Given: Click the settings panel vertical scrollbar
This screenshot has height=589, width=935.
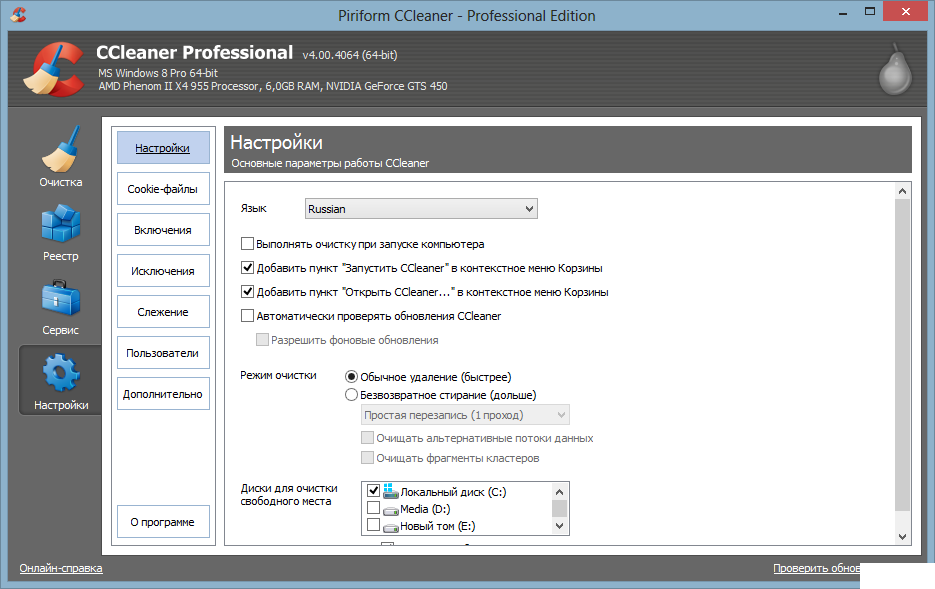Looking at the screenshot, I should [x=903, y=360].
